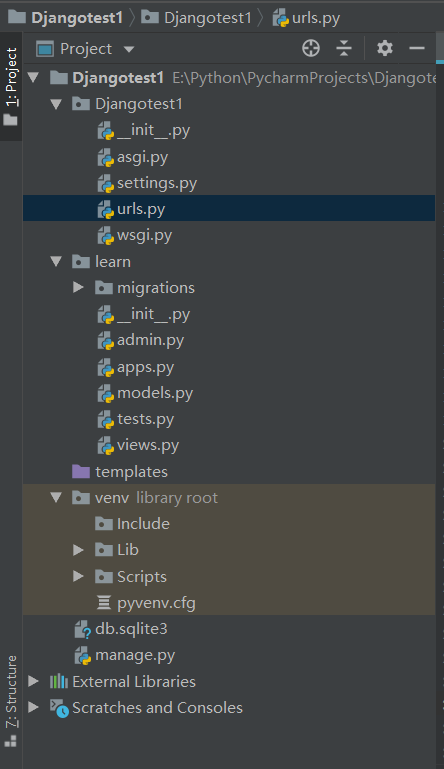Click the settings.py Python file icon
Image resolution: width=444 pixels, height=769 pixels.
(105, 183)
